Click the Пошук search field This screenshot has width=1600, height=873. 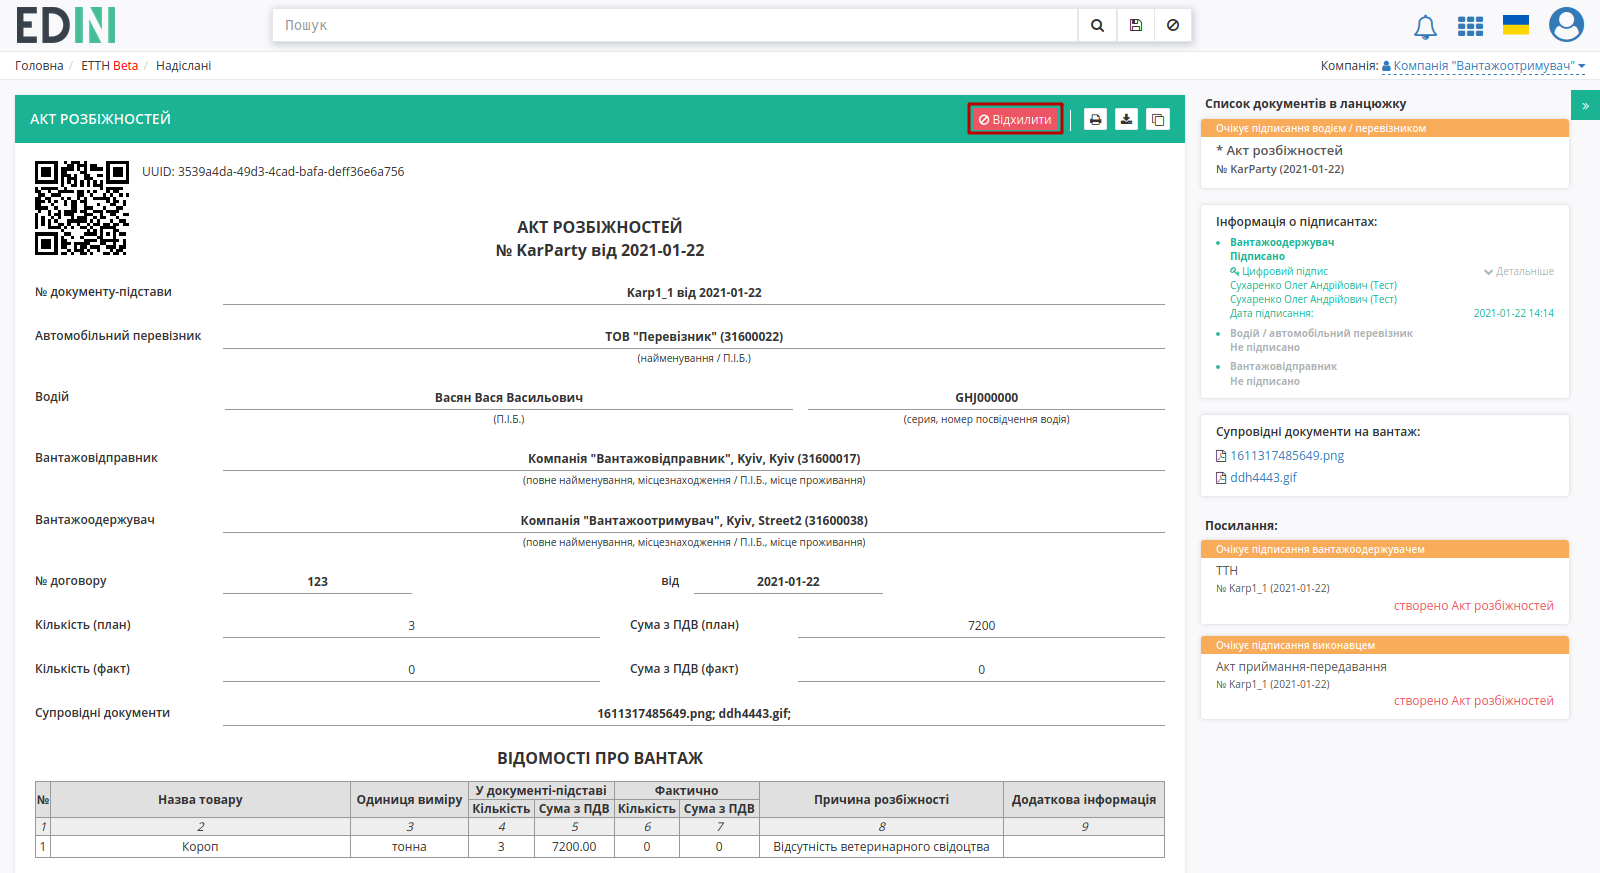pyautogui.click(x=675, y=26)
